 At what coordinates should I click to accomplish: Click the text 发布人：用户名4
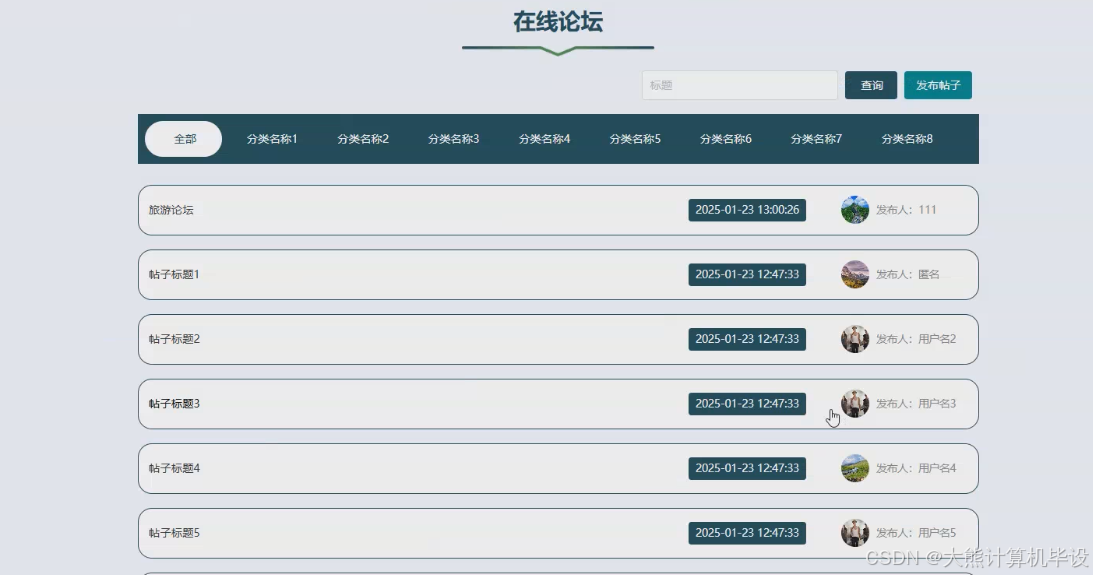point(916,468)
